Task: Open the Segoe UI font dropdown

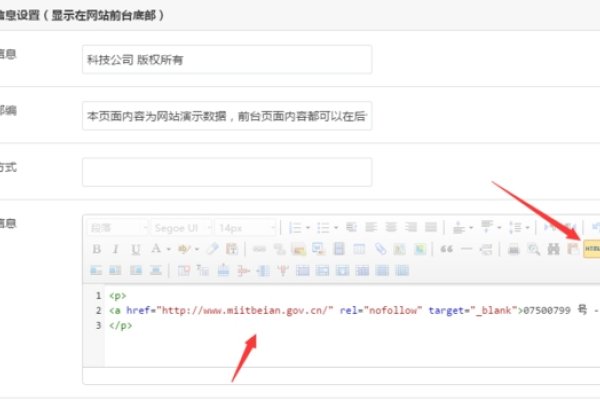Action: (181, 228)
